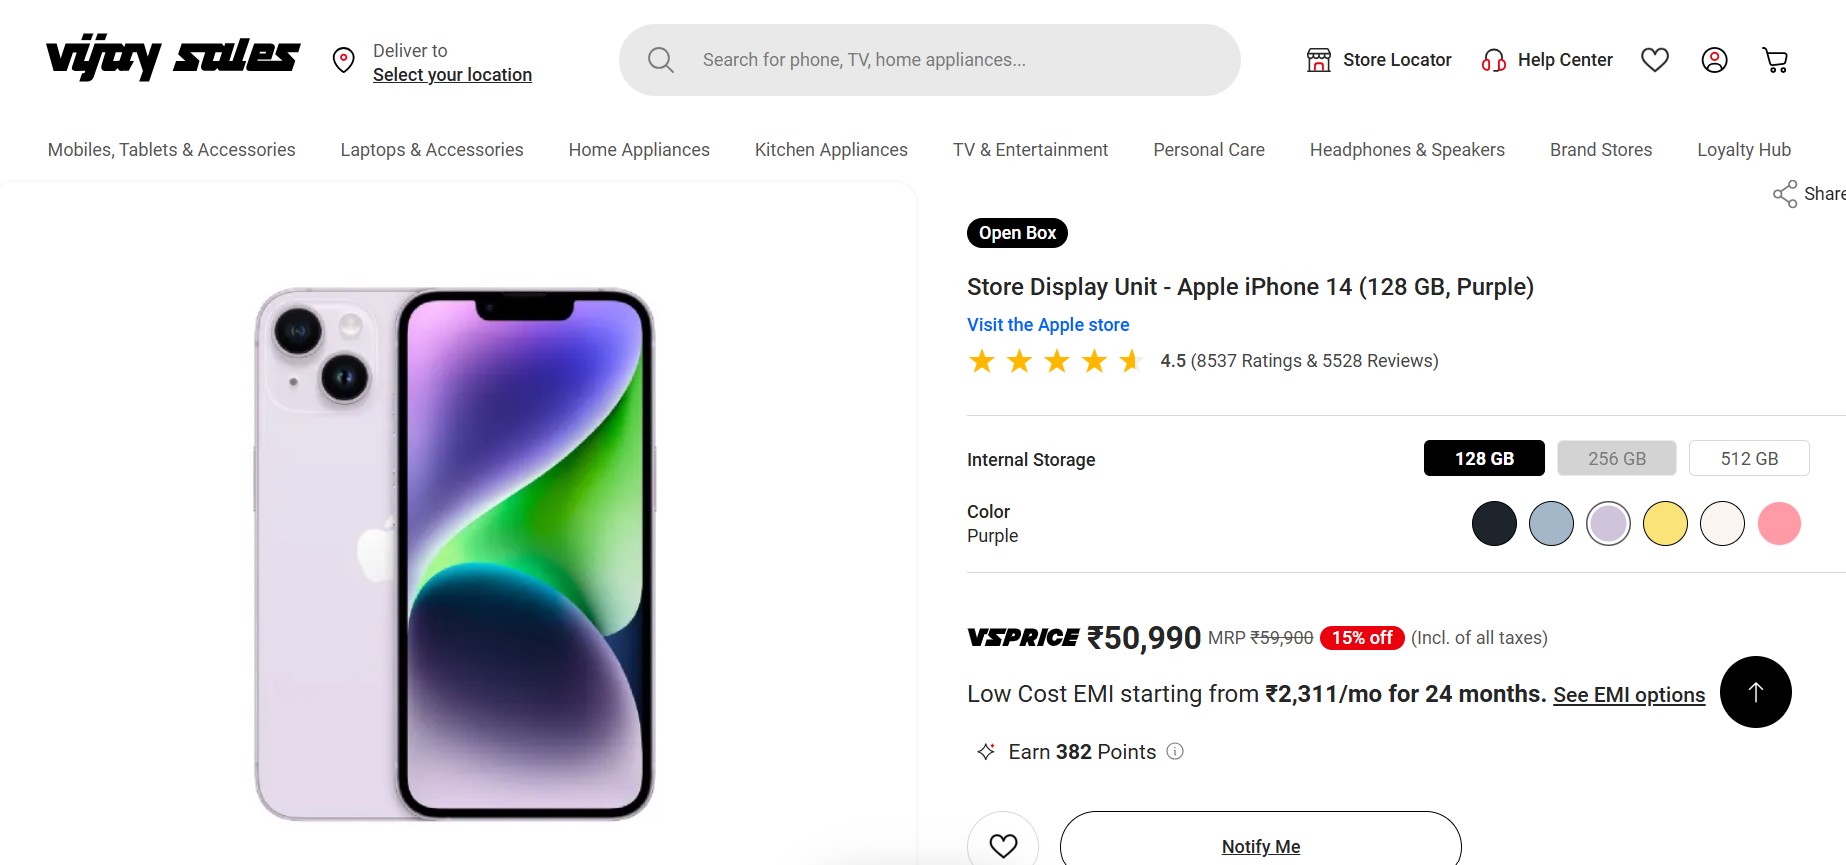1846x865 pixels.
Task: Pick the yellow color swatch
Action: click(1665, 524)
